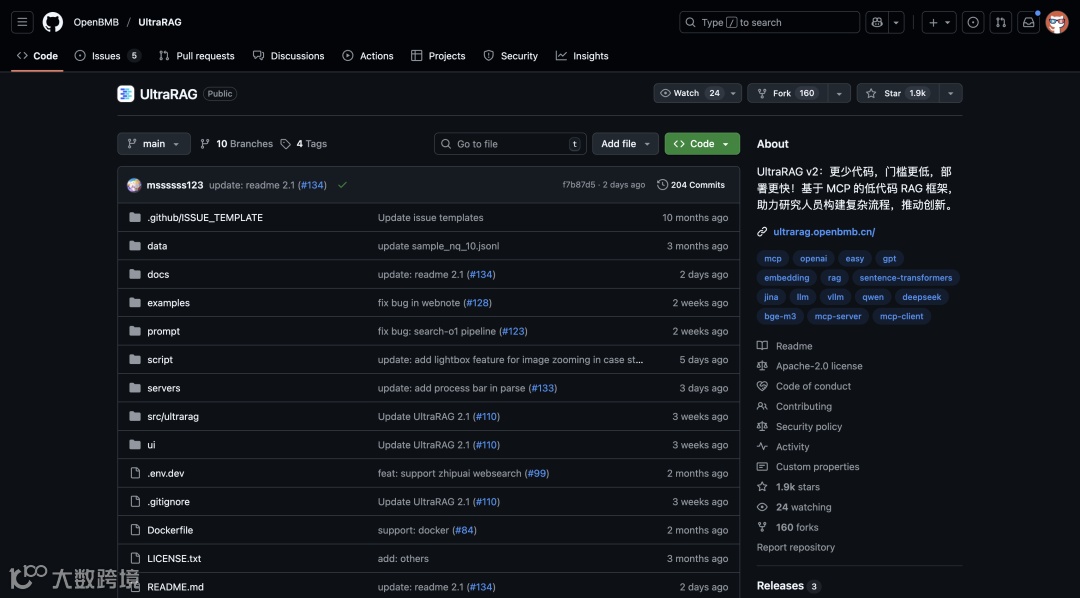Viewport: 1080px width, 598px height.
Task: Click the file icon beside Dockerfile
Action: tap(135, 530)
